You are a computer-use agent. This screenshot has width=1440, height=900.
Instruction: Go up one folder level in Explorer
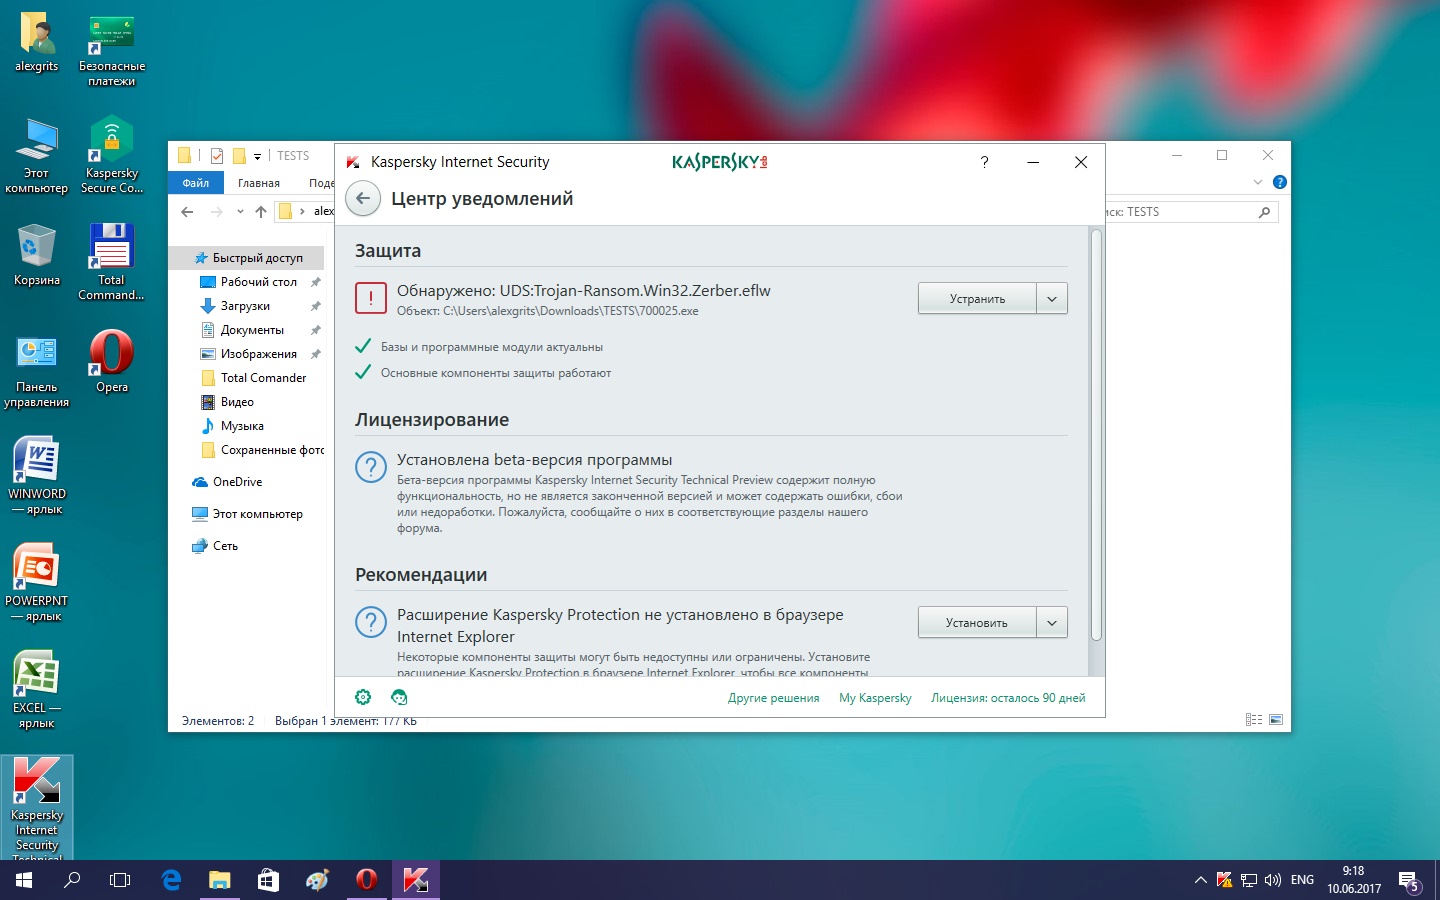(x=260, y=211)
